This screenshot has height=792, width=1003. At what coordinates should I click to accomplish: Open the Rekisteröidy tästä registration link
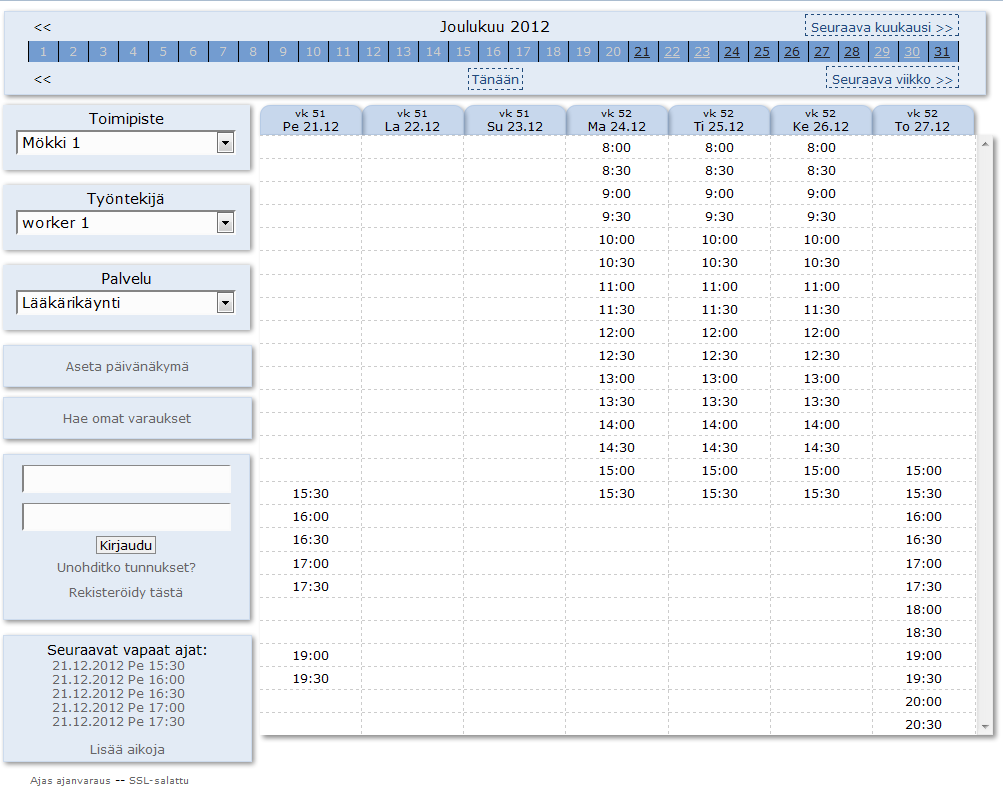pos(126,592)
